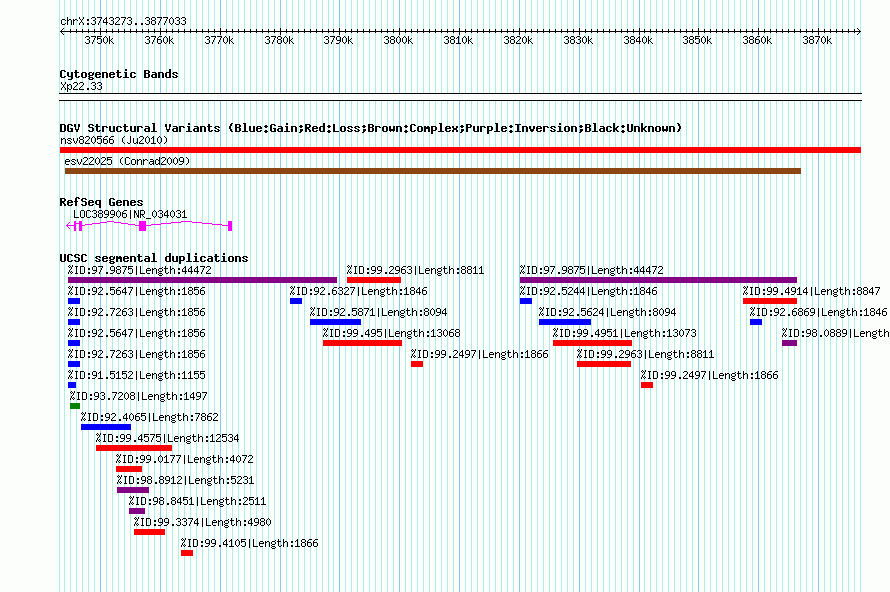Click the 3770k ruler tick label
Viewport: 890px width, 592px height.
[219, 40]
